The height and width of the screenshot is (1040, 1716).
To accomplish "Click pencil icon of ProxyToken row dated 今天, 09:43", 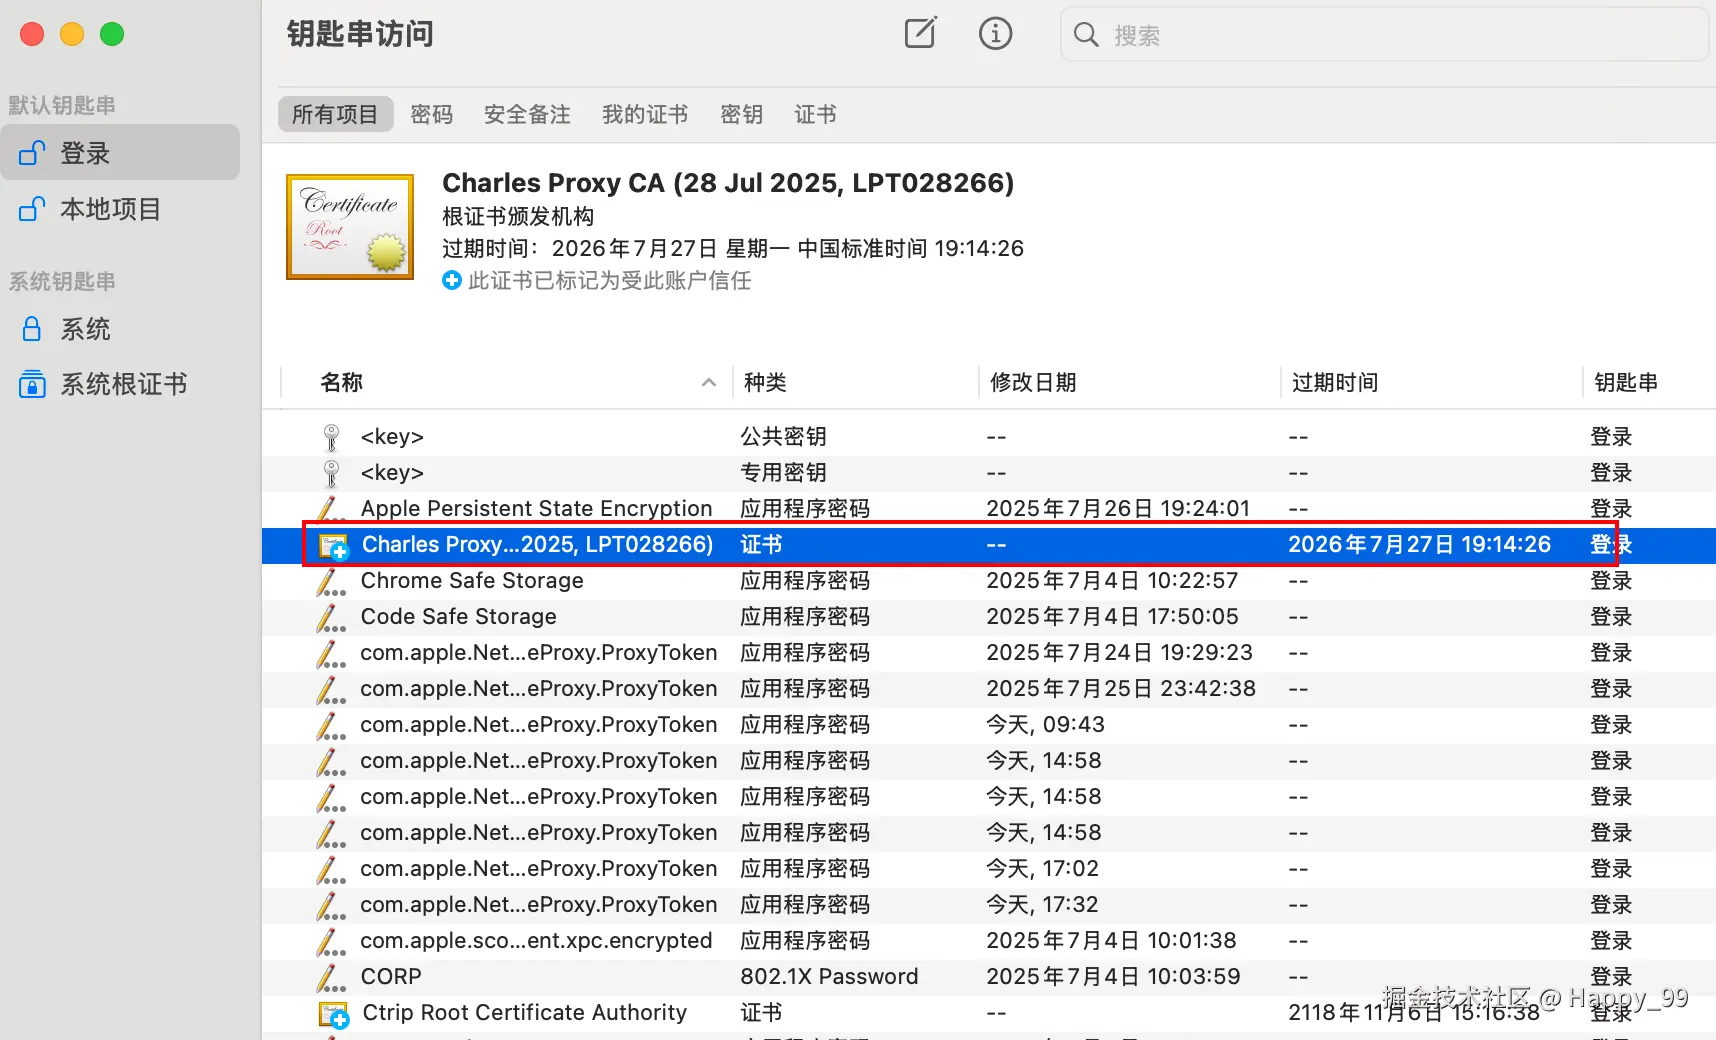I will (331, 725).
